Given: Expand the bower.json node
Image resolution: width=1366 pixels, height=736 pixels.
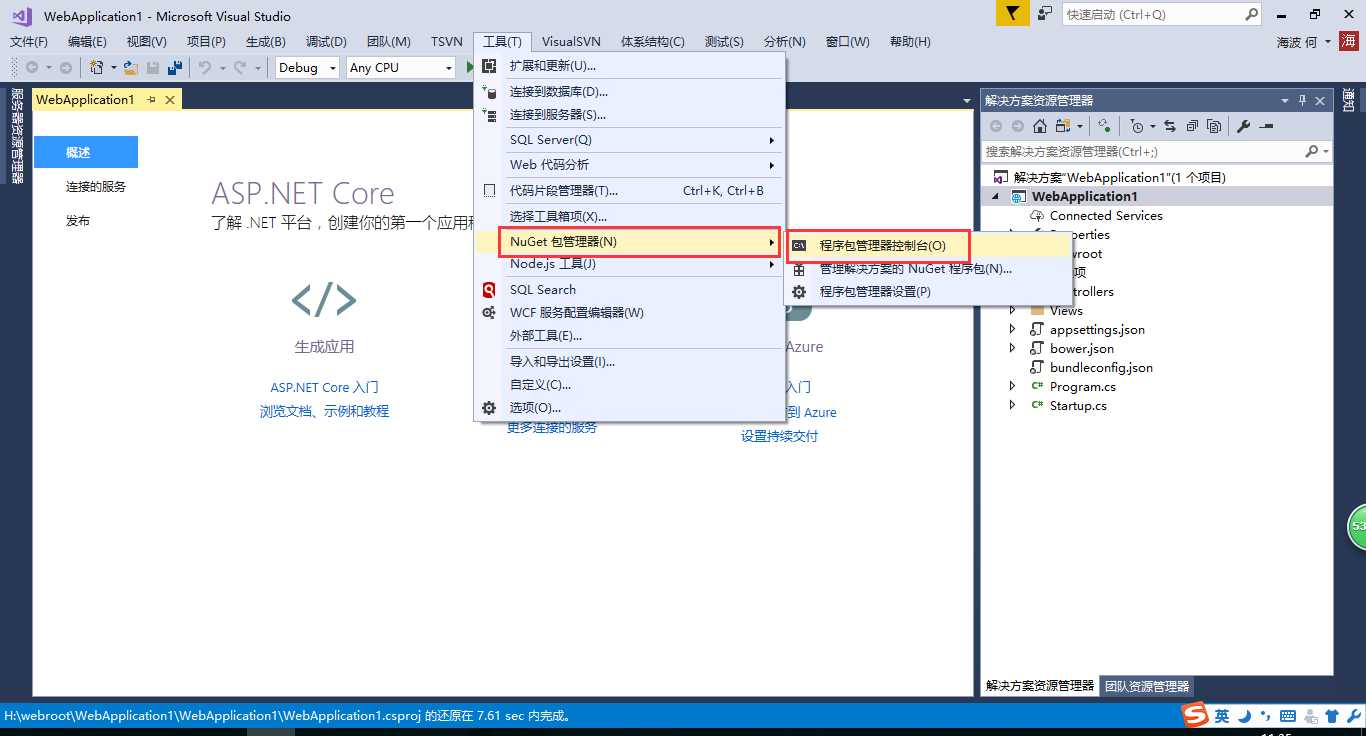Looking at the screenshot, I should click(1012, 348).
